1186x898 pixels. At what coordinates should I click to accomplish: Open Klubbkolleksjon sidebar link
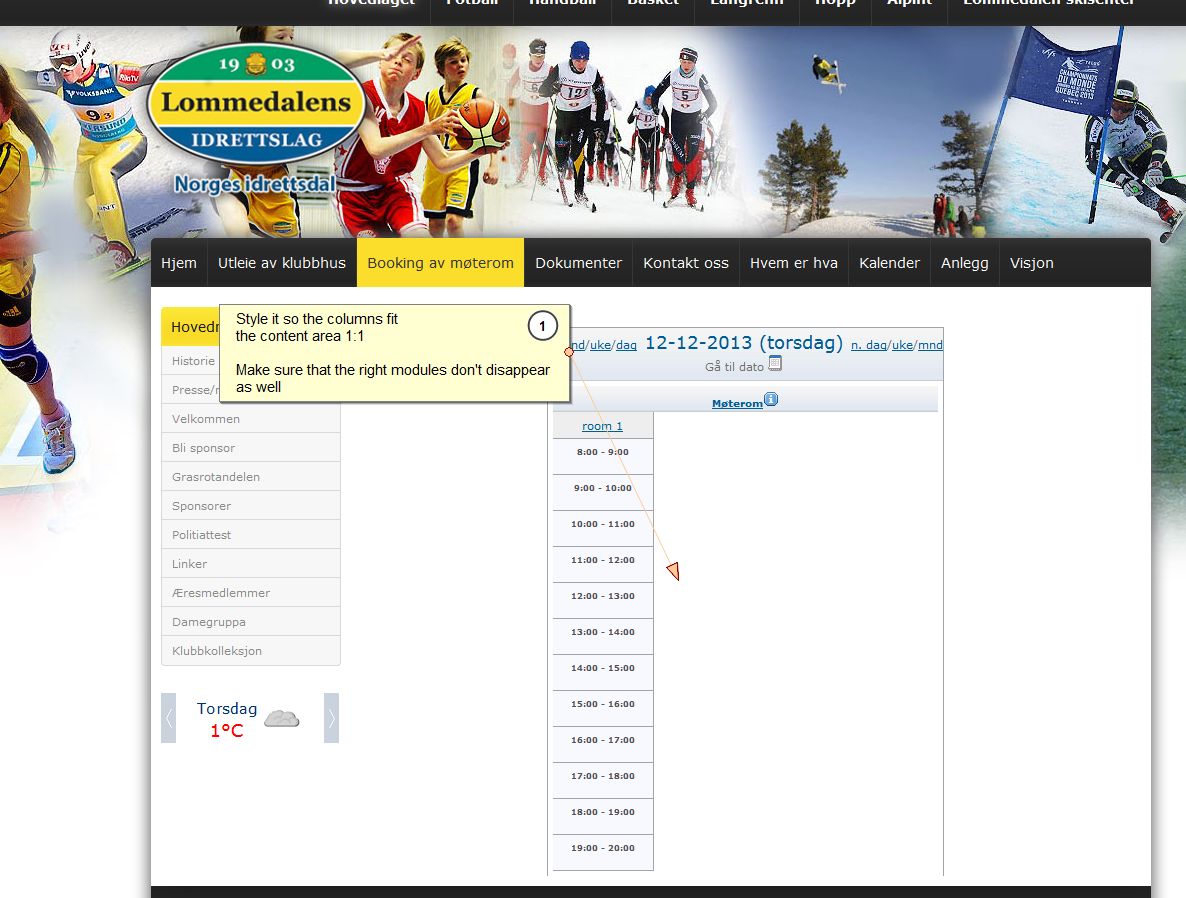click(250, 651)
